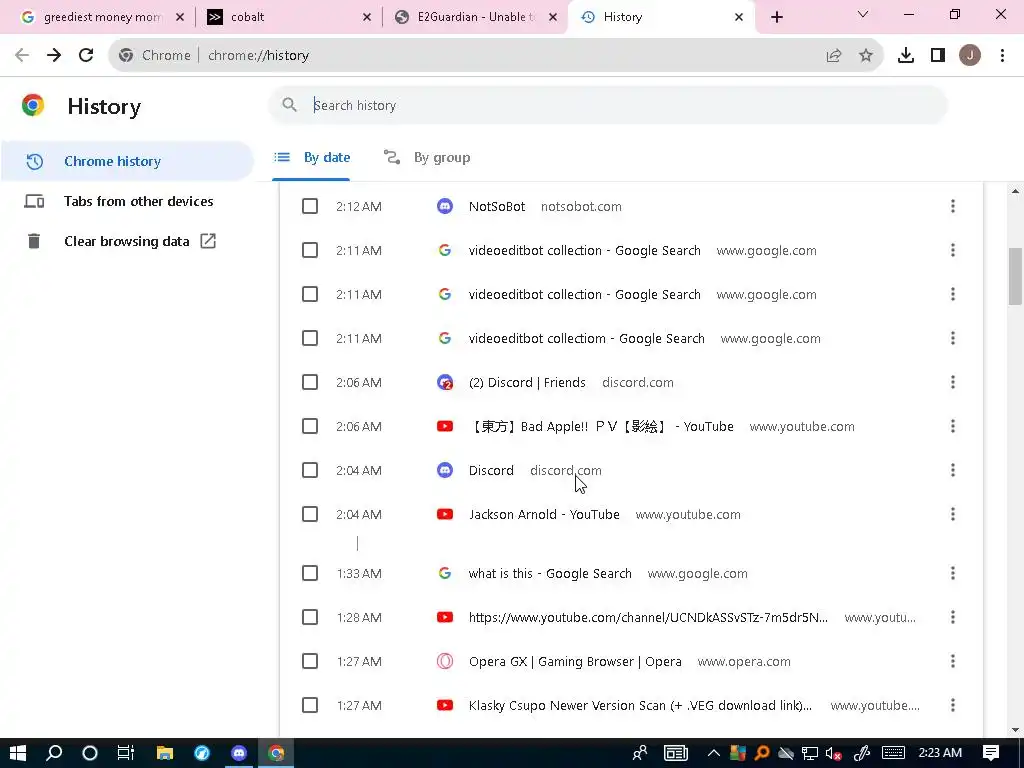Check the Discord Friends entry checkbox
The image size is (1024, 768).
point(310,382)
